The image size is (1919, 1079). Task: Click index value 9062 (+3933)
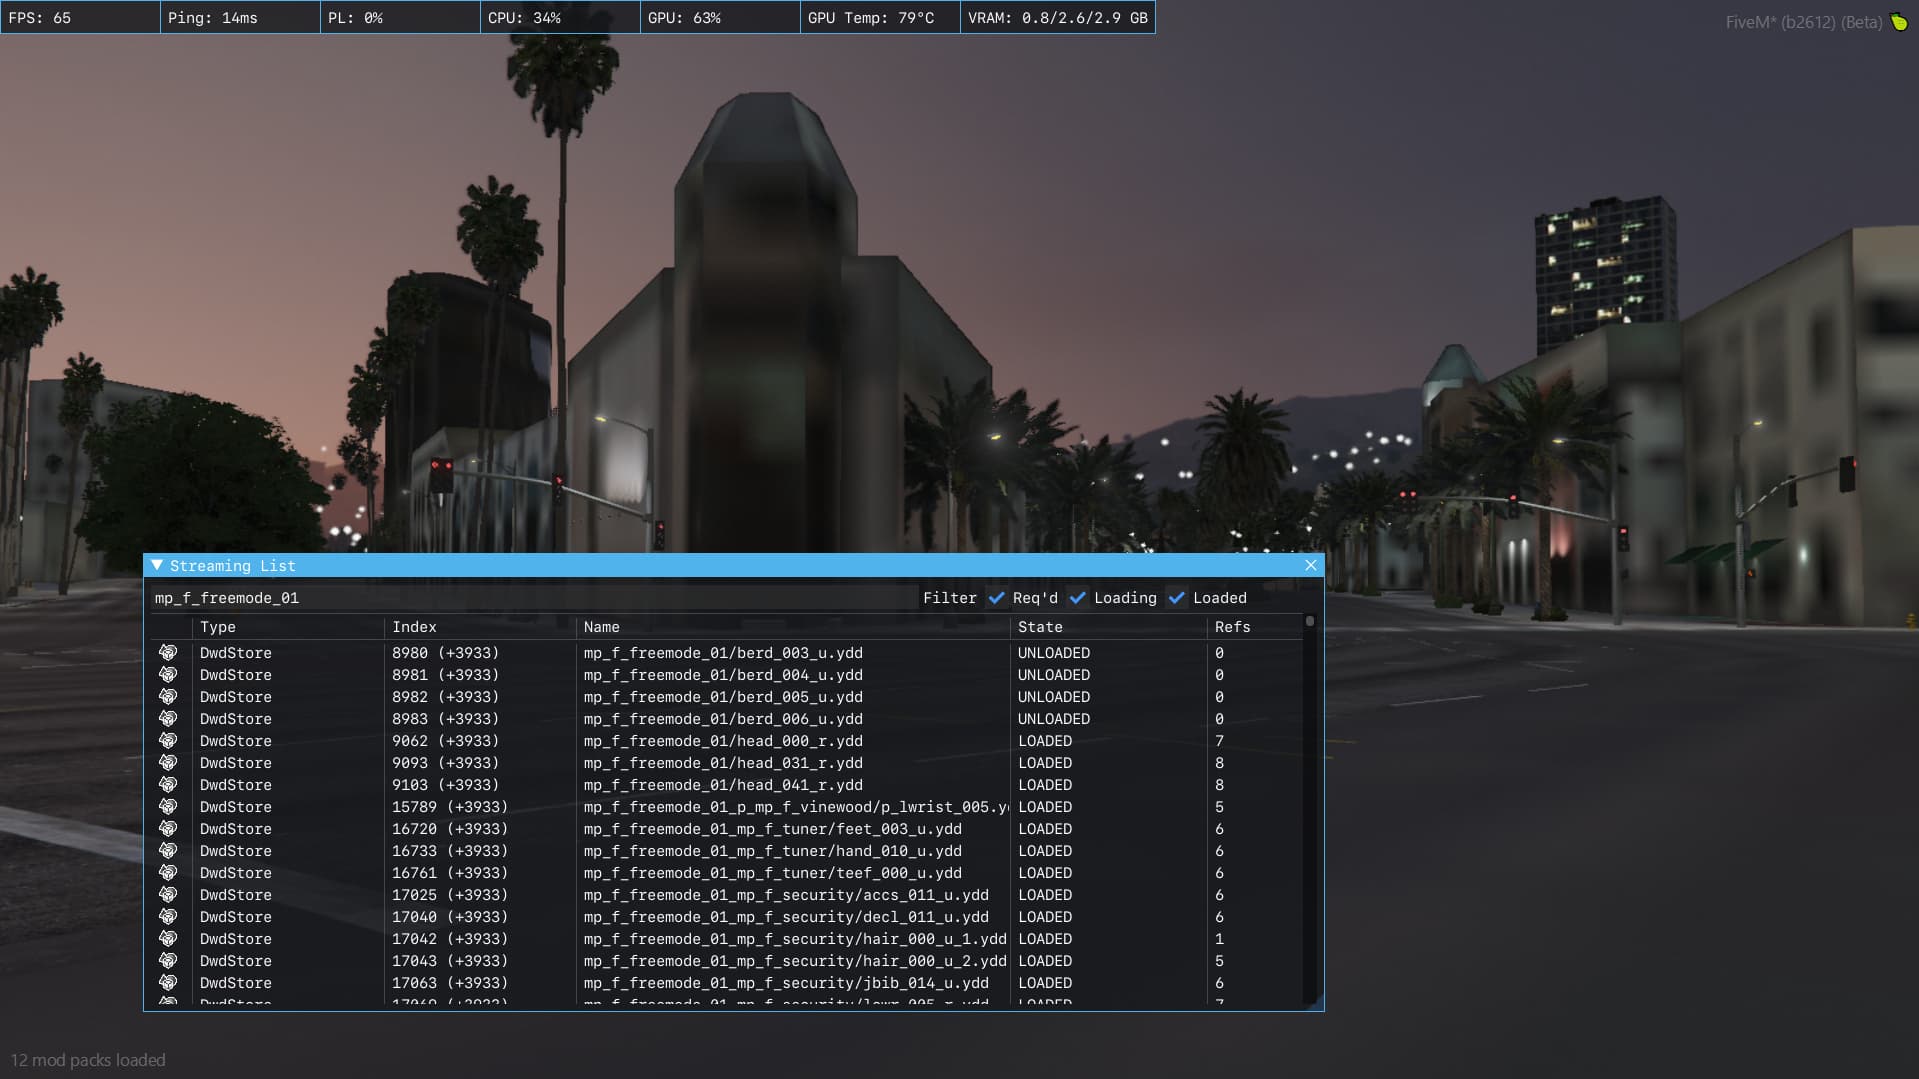445,741
